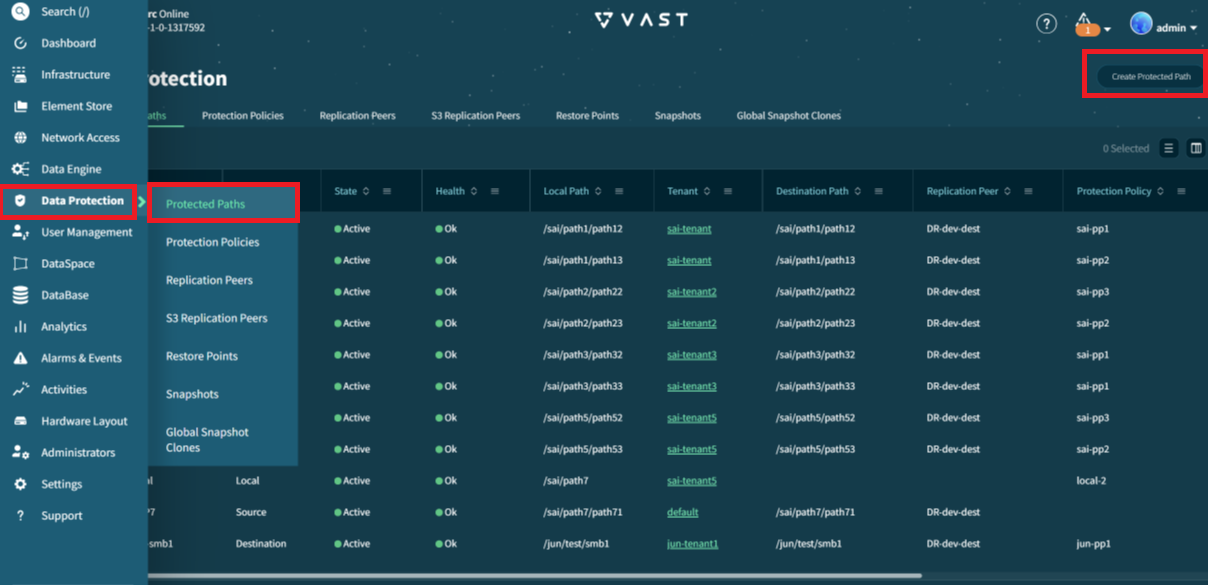1208x585 pixels.
Task: Open Data Engine from the sidebar
Action: (71, 169)
